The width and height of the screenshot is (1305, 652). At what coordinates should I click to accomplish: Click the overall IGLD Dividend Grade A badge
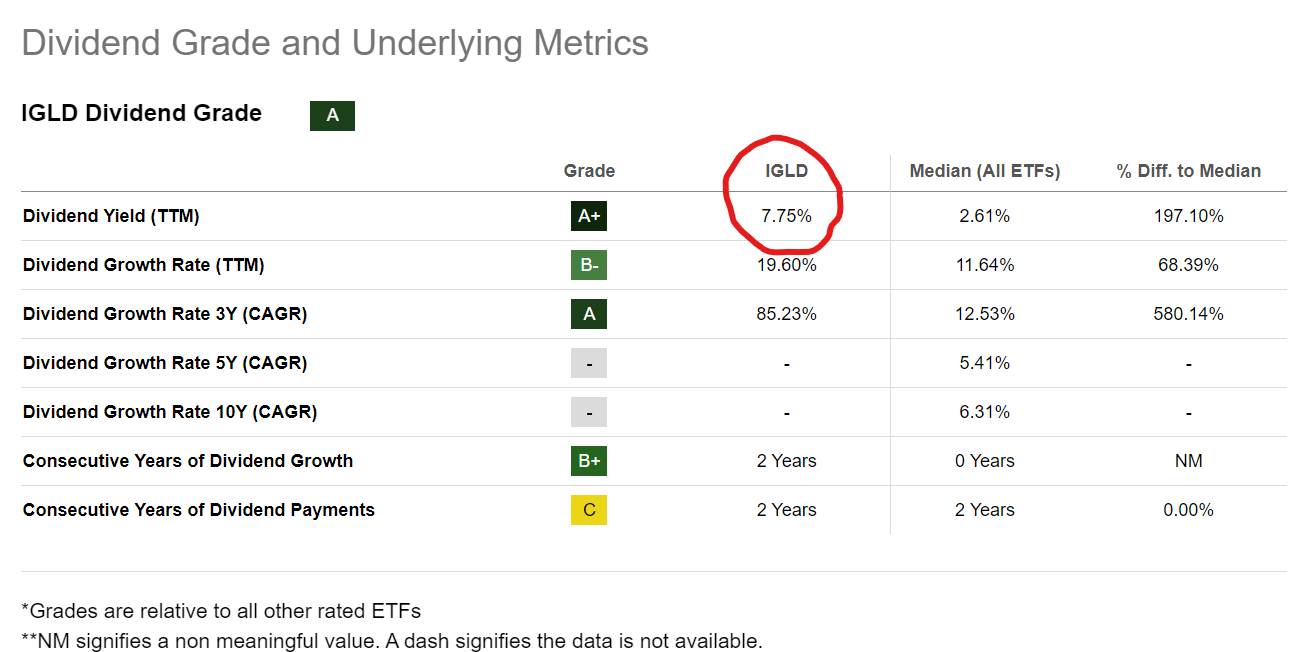332,116
